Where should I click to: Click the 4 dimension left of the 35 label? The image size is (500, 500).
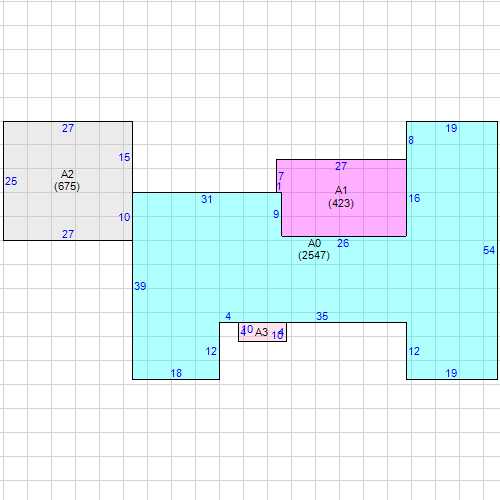pos(228,316)
